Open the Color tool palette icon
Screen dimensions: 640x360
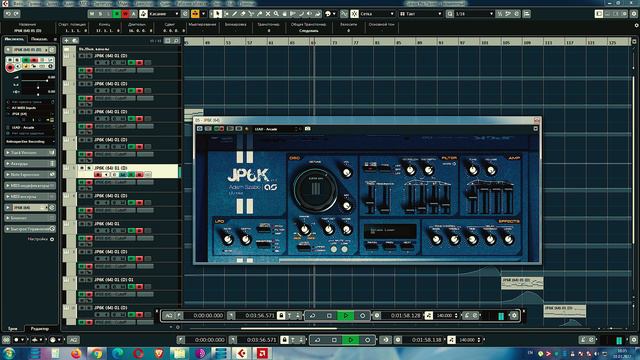coord(328,14)
